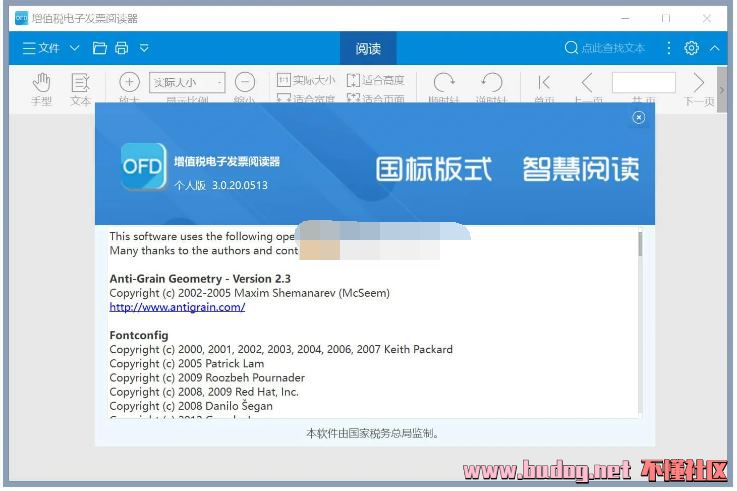The image size is (737, 491).
Task: Choose 实际大小 actual size view
Action: coord(306,80)
